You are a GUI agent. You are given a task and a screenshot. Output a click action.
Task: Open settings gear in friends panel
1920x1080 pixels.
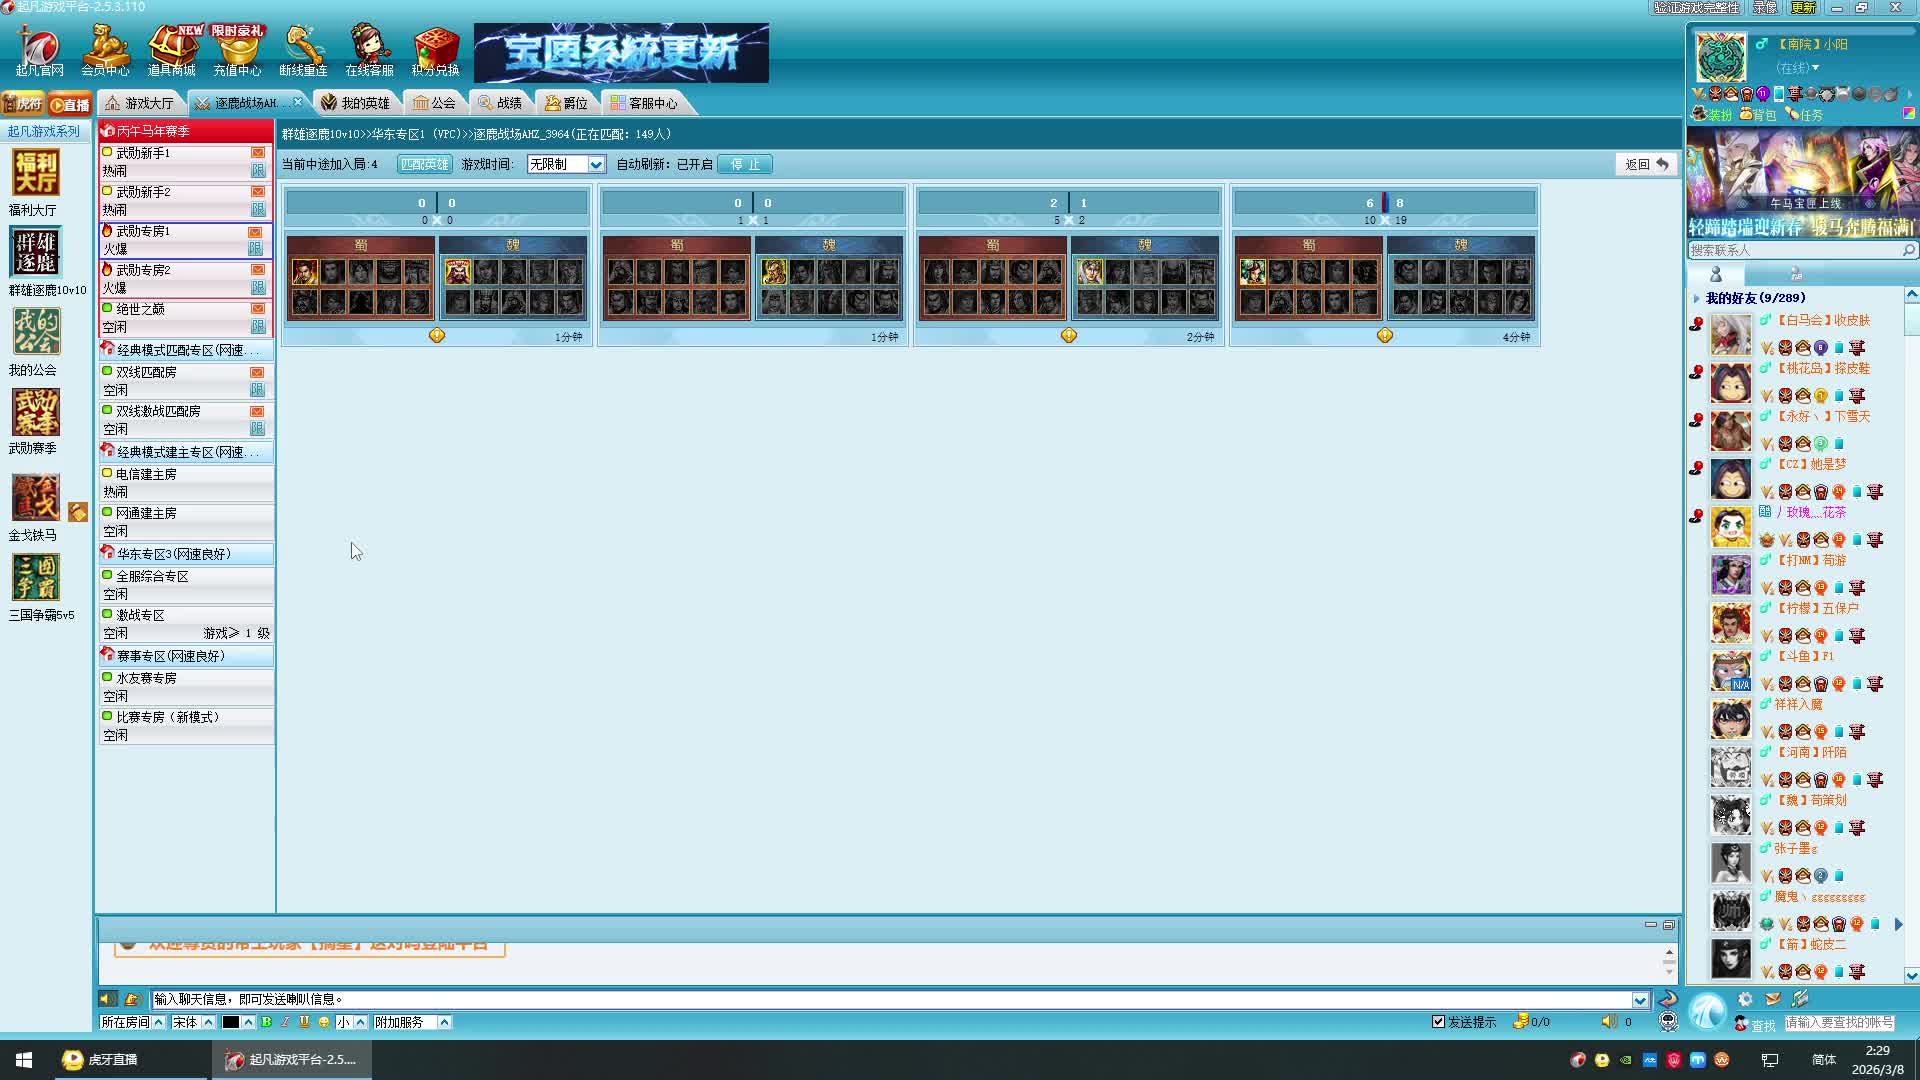(1745, 999)
